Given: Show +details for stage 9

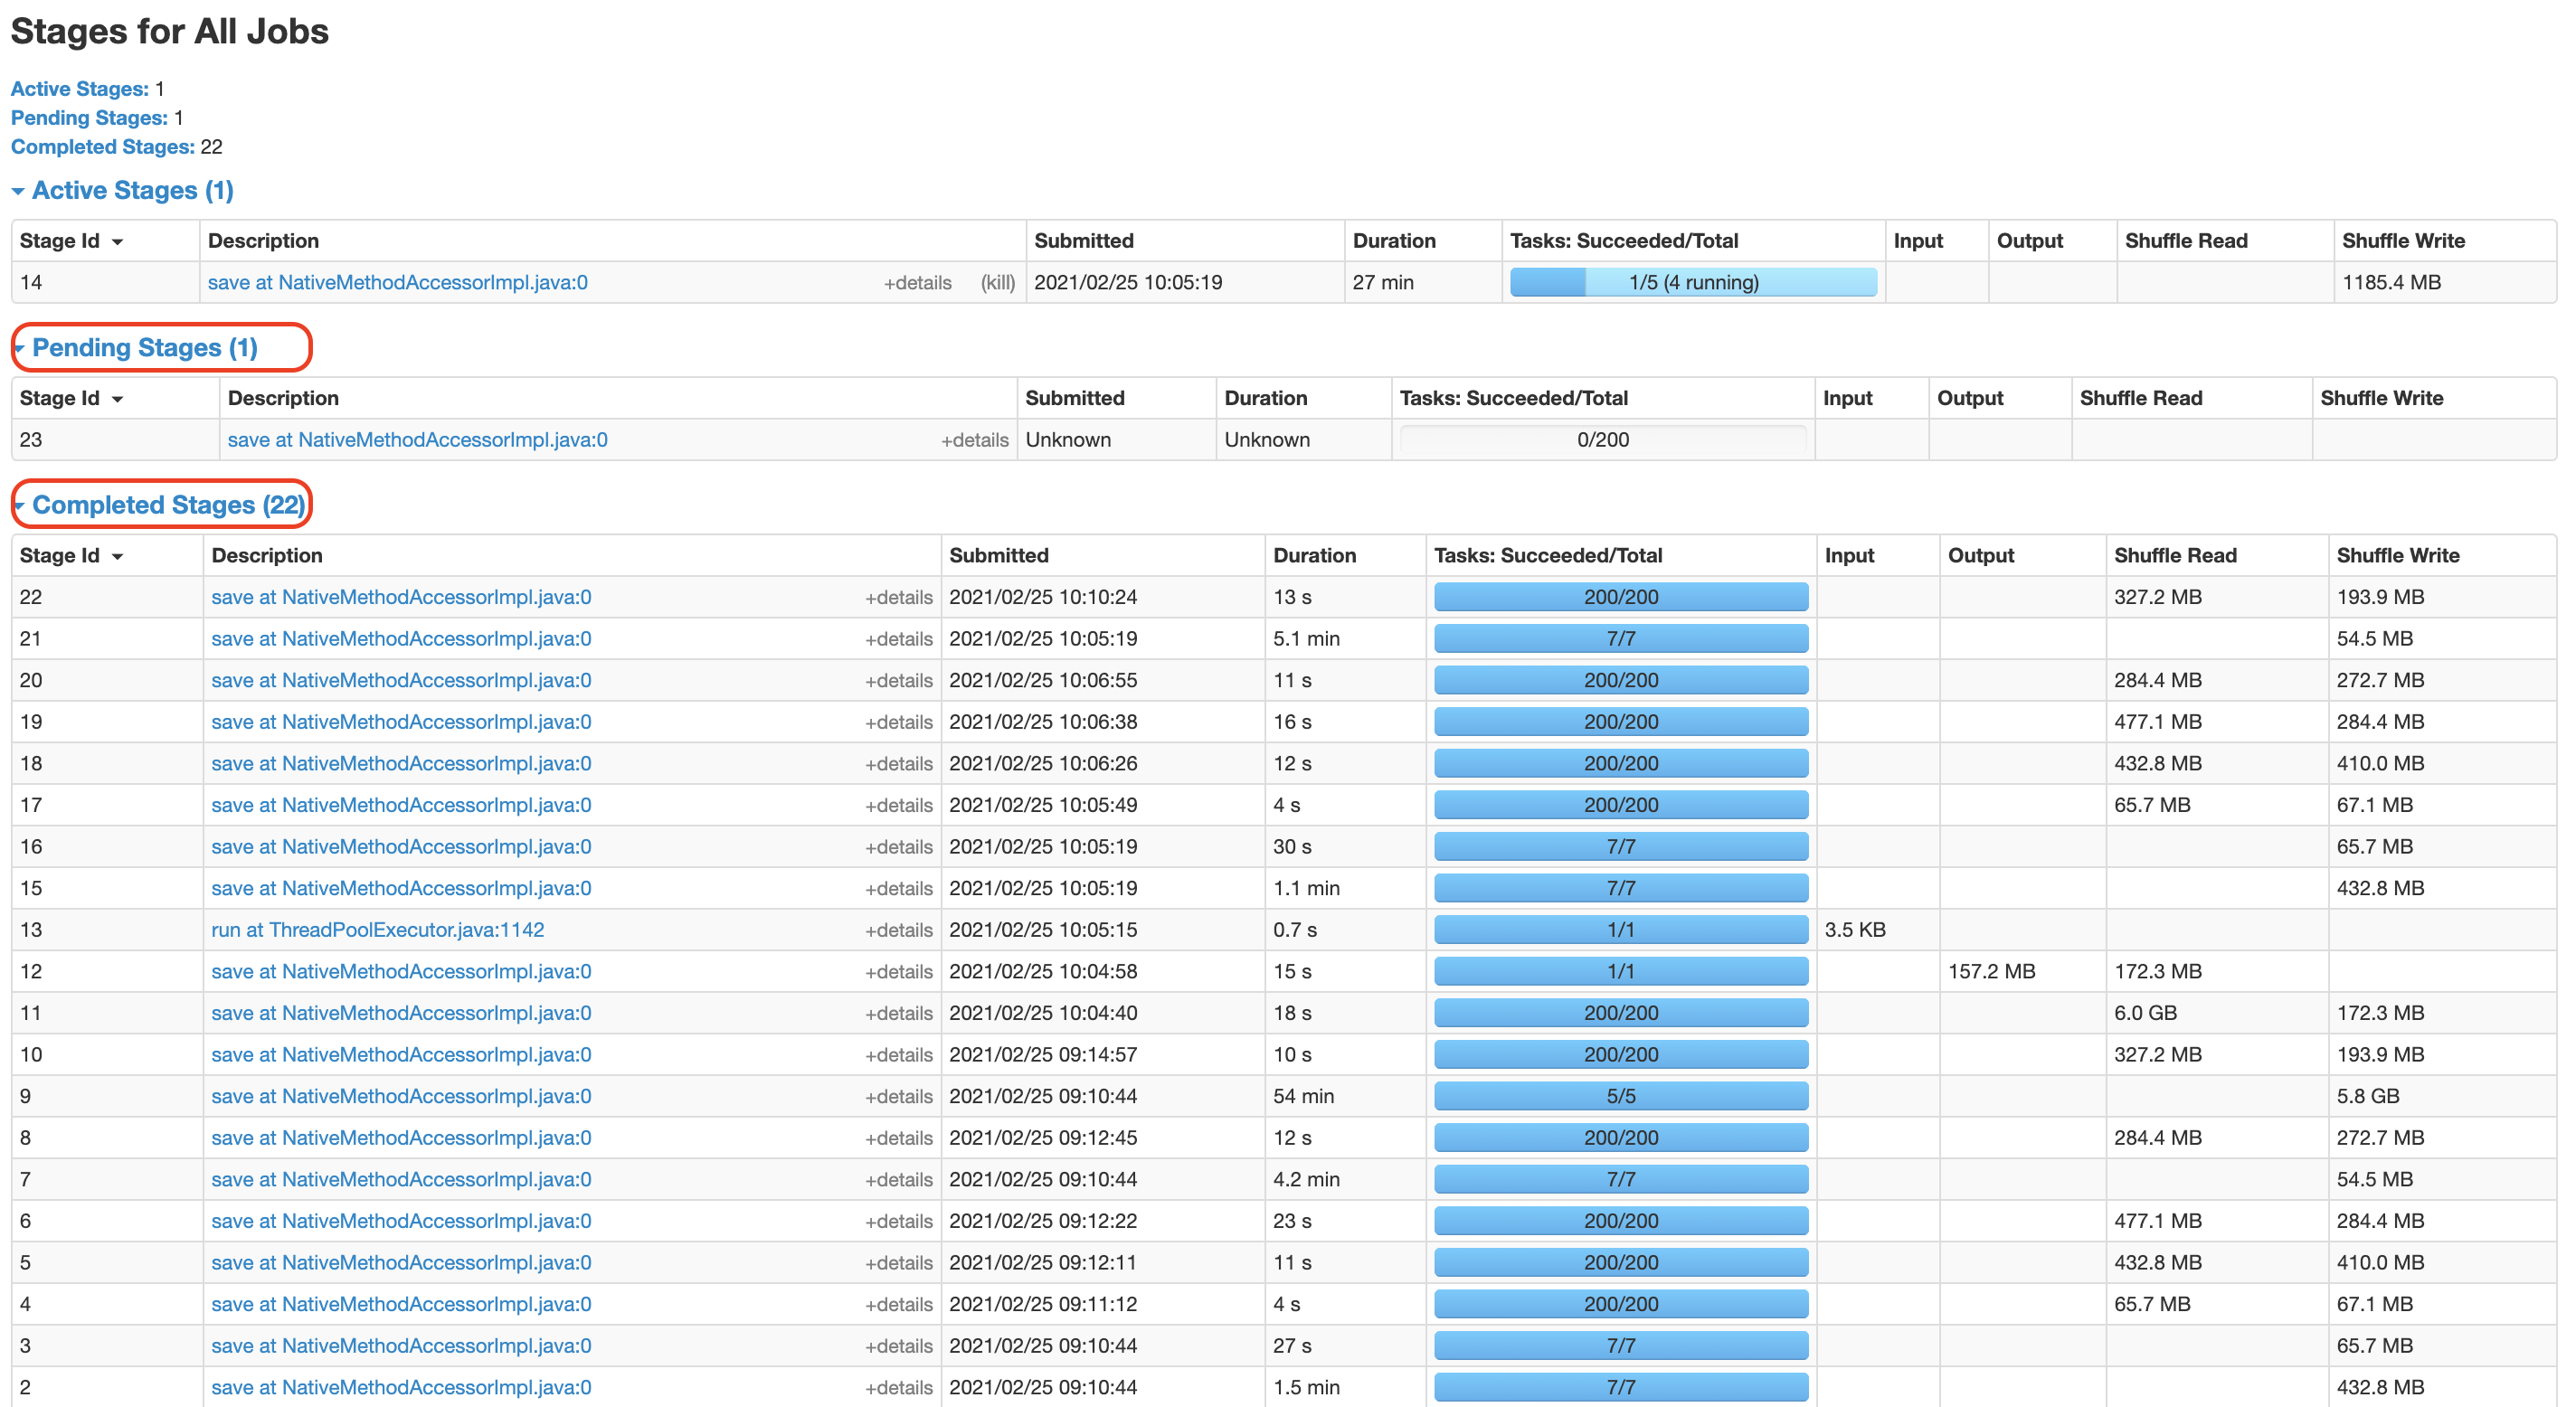Looking at the screenshot, I should tap(898, 1097).
